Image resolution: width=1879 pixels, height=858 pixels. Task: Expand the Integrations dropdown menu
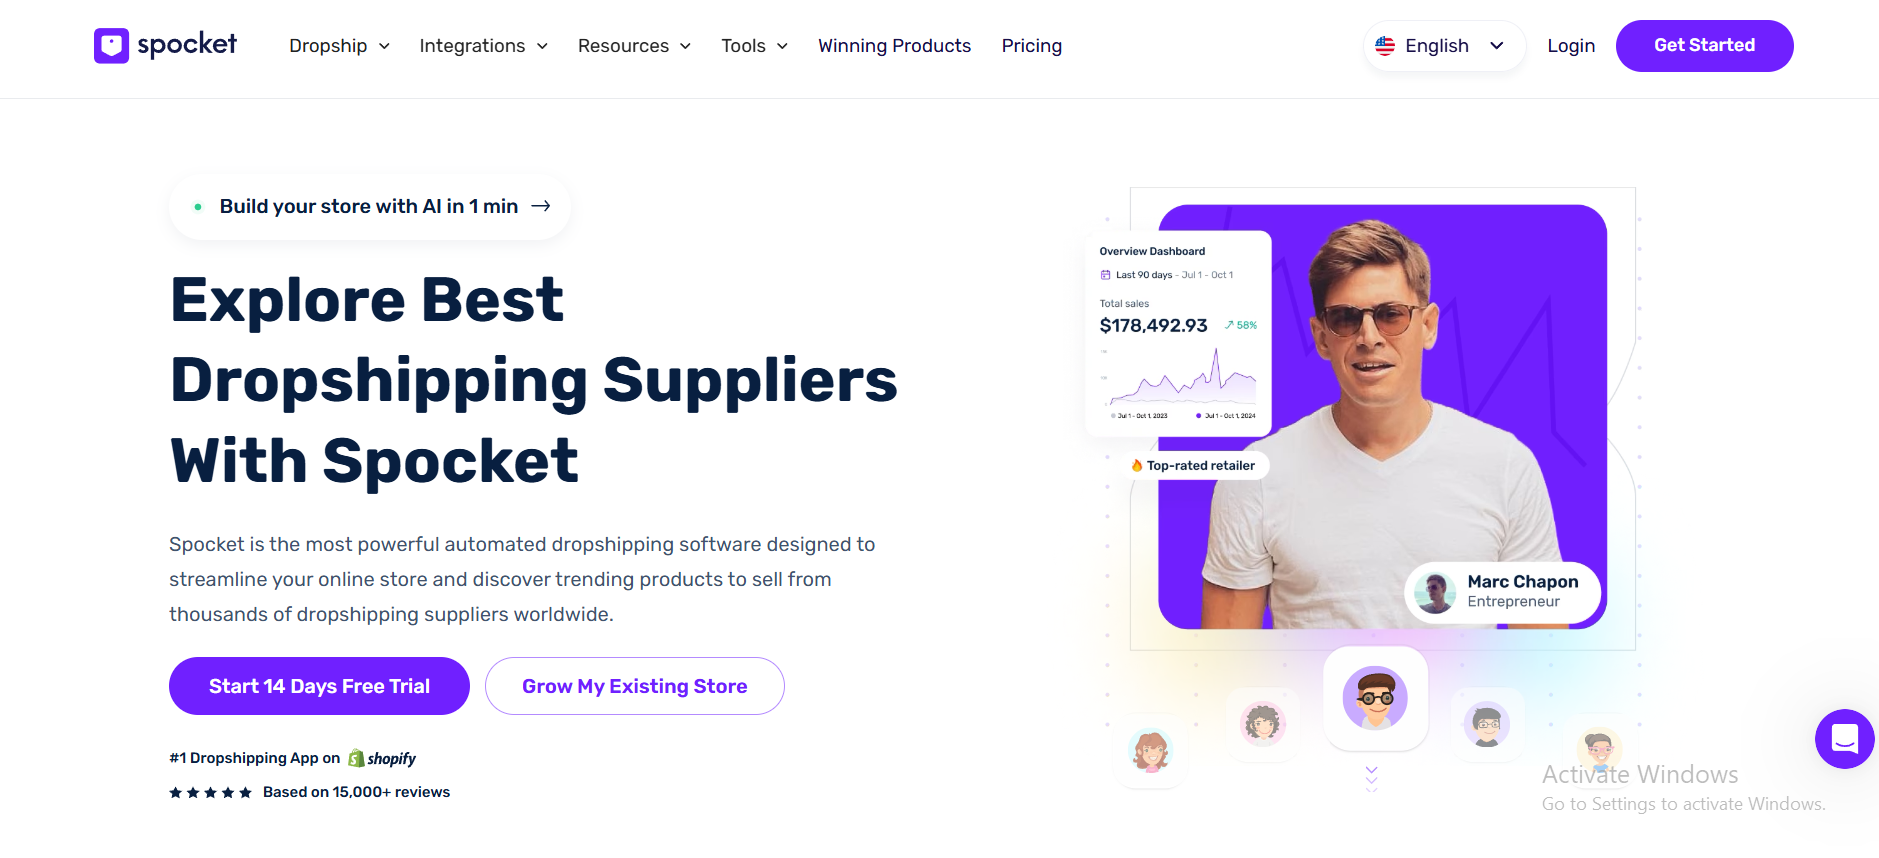tap(483, 46)
